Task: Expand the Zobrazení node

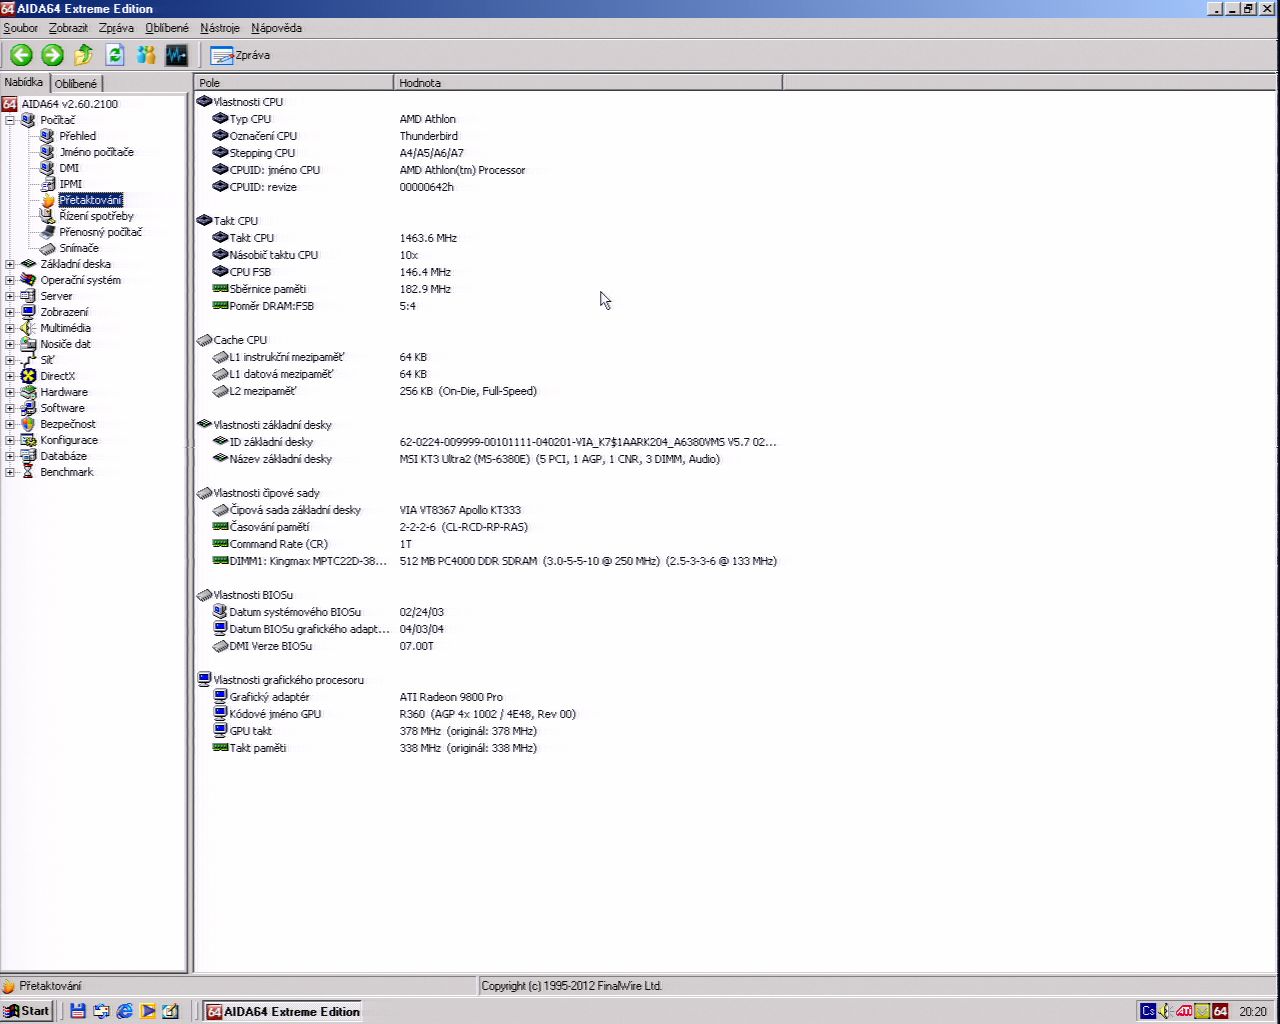Action: point(10,312)
